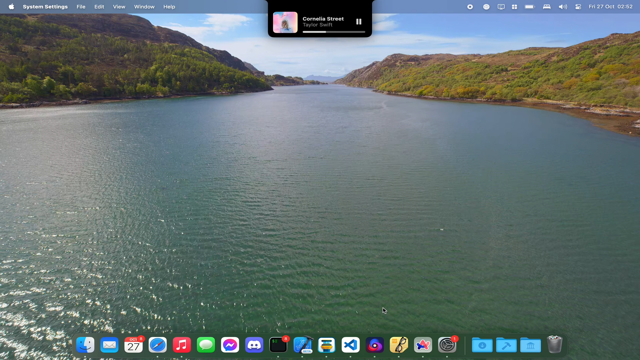Open the Terminal app in the dock
640x360 pixels.
[x=278, y=345]
